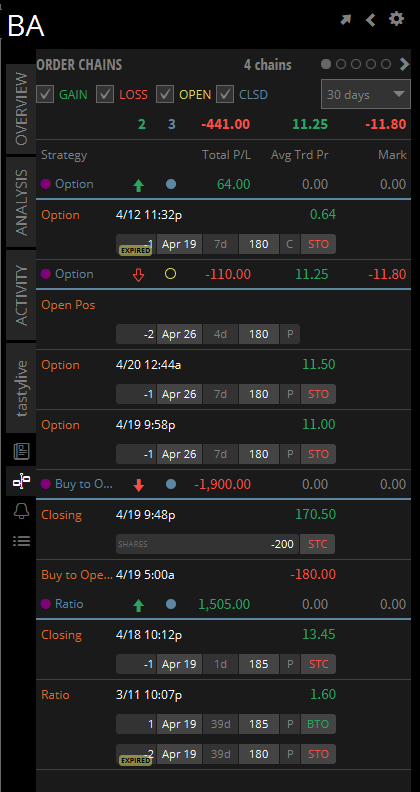The height and width of the screenshot is (792, 420).
Task: Select Ratio order dated 3/11 10:07p
Action: pos(224,724)
